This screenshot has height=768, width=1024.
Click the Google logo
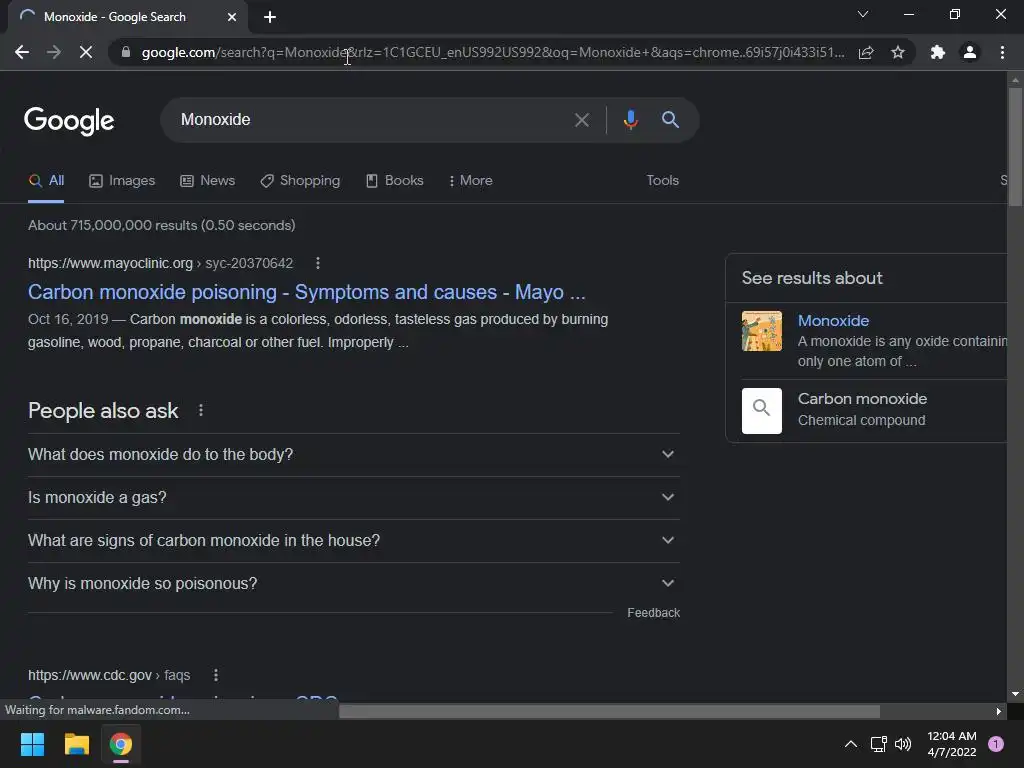pyautogui.click(x=69, y=120)
